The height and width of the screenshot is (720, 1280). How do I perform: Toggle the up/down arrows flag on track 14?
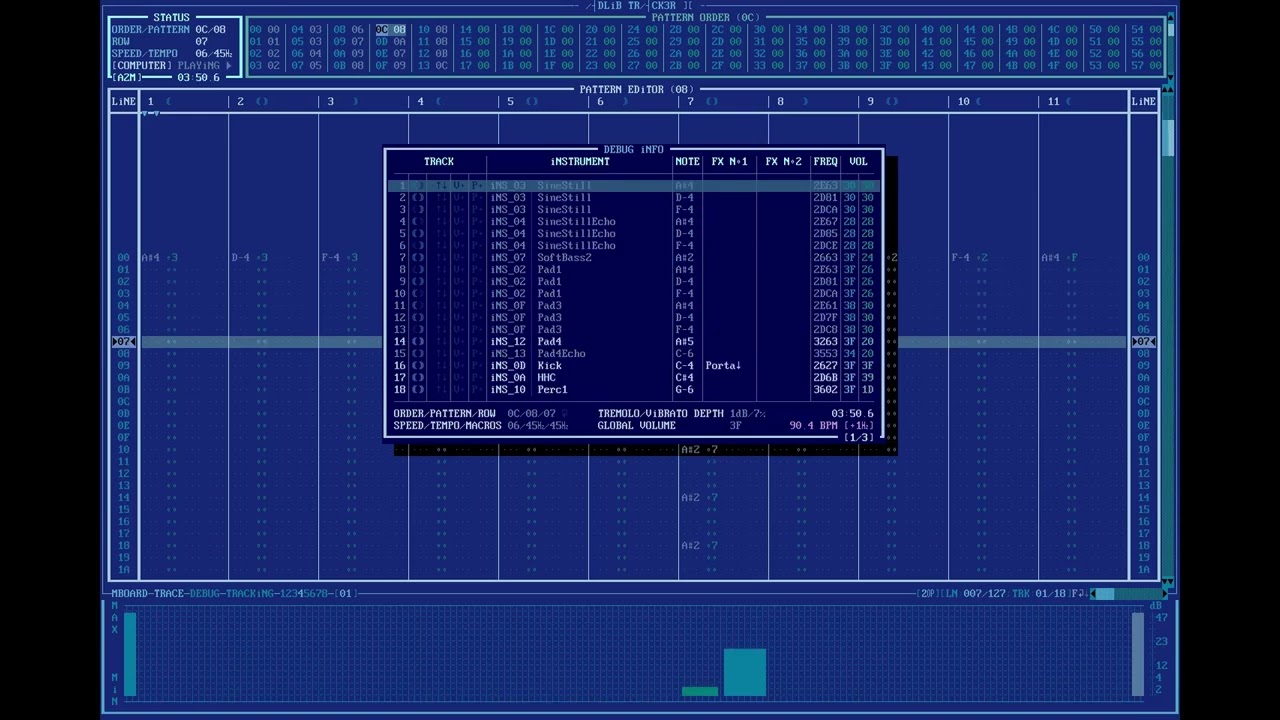[x=441, y=342]
